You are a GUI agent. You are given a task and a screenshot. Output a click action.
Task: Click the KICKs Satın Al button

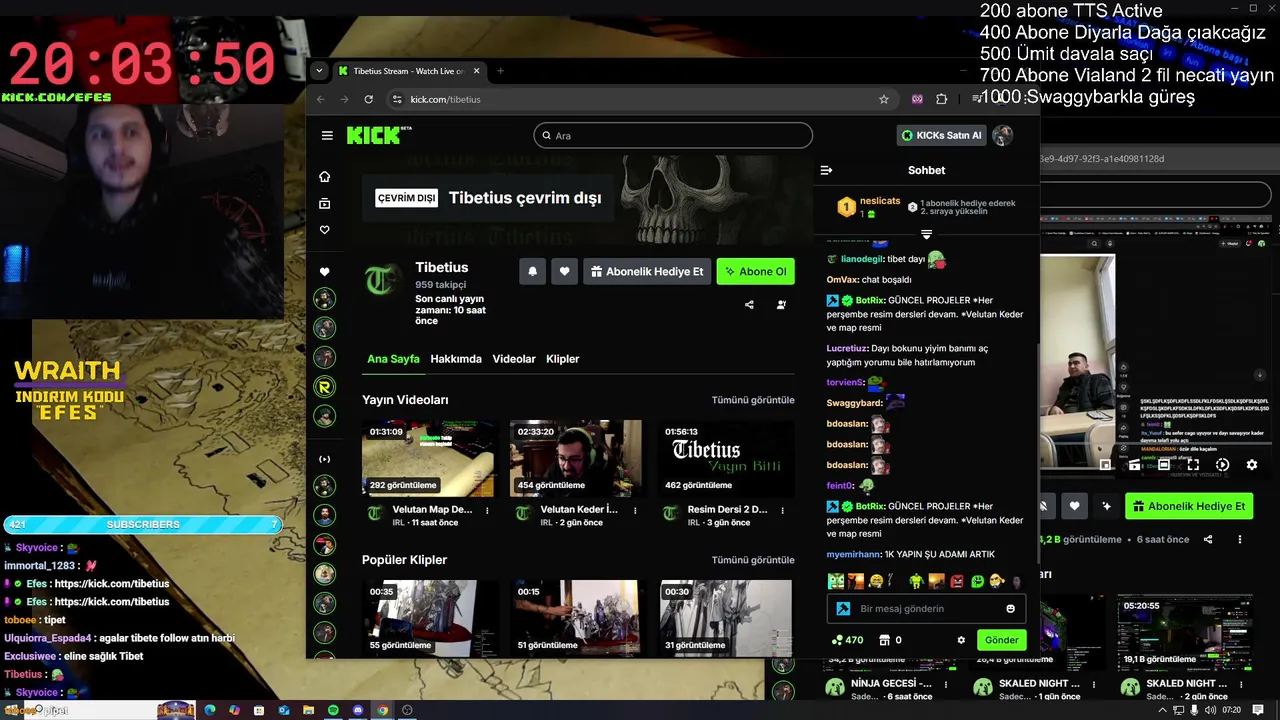pos(941,135)
